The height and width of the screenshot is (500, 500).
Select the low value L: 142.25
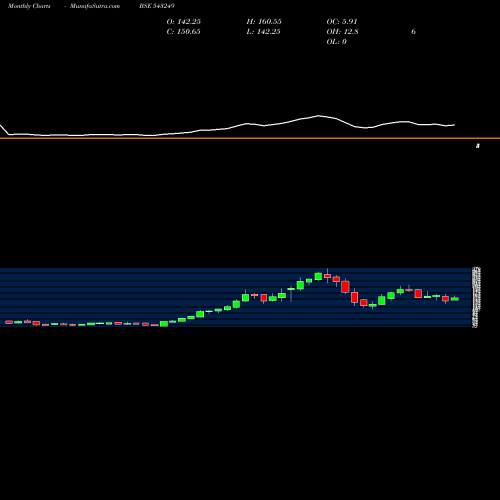(x=264, y=32)
